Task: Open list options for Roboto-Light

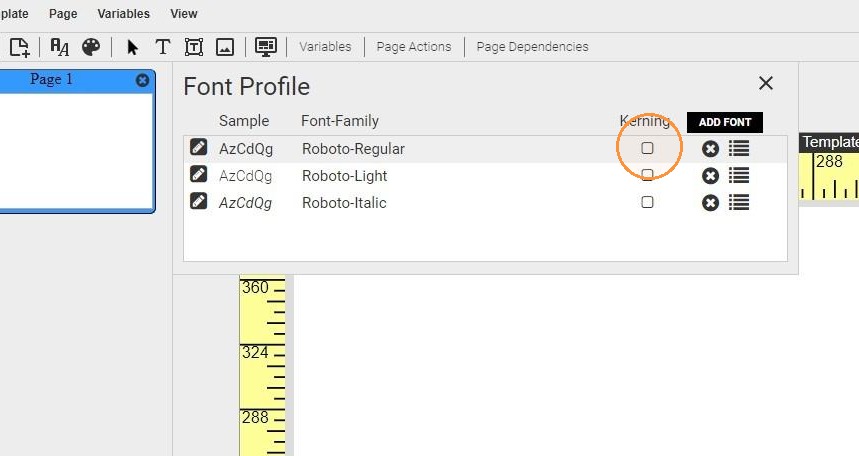Action: pos(739,175)
